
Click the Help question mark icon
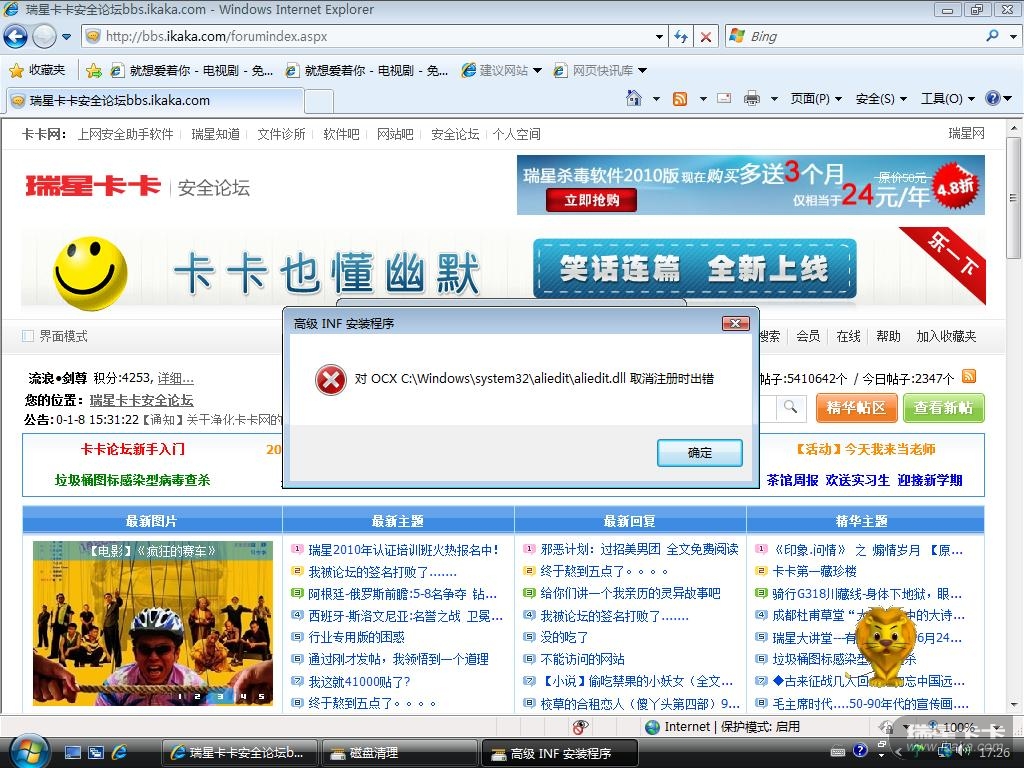[x=993, y=99]
